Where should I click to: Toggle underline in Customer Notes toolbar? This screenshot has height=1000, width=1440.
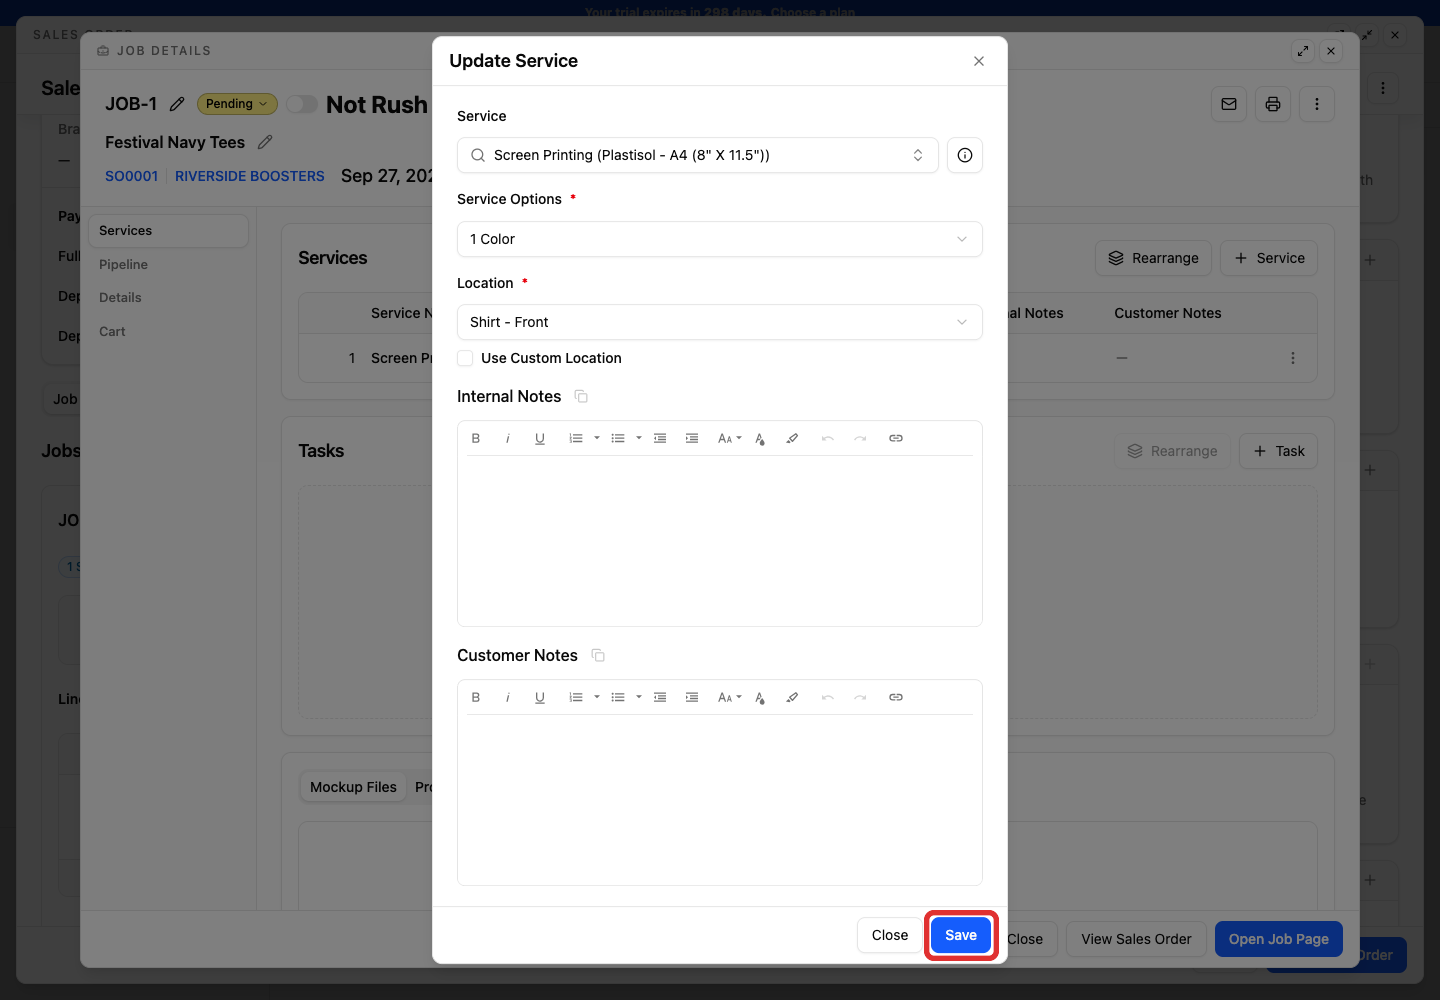pos(540,697)
